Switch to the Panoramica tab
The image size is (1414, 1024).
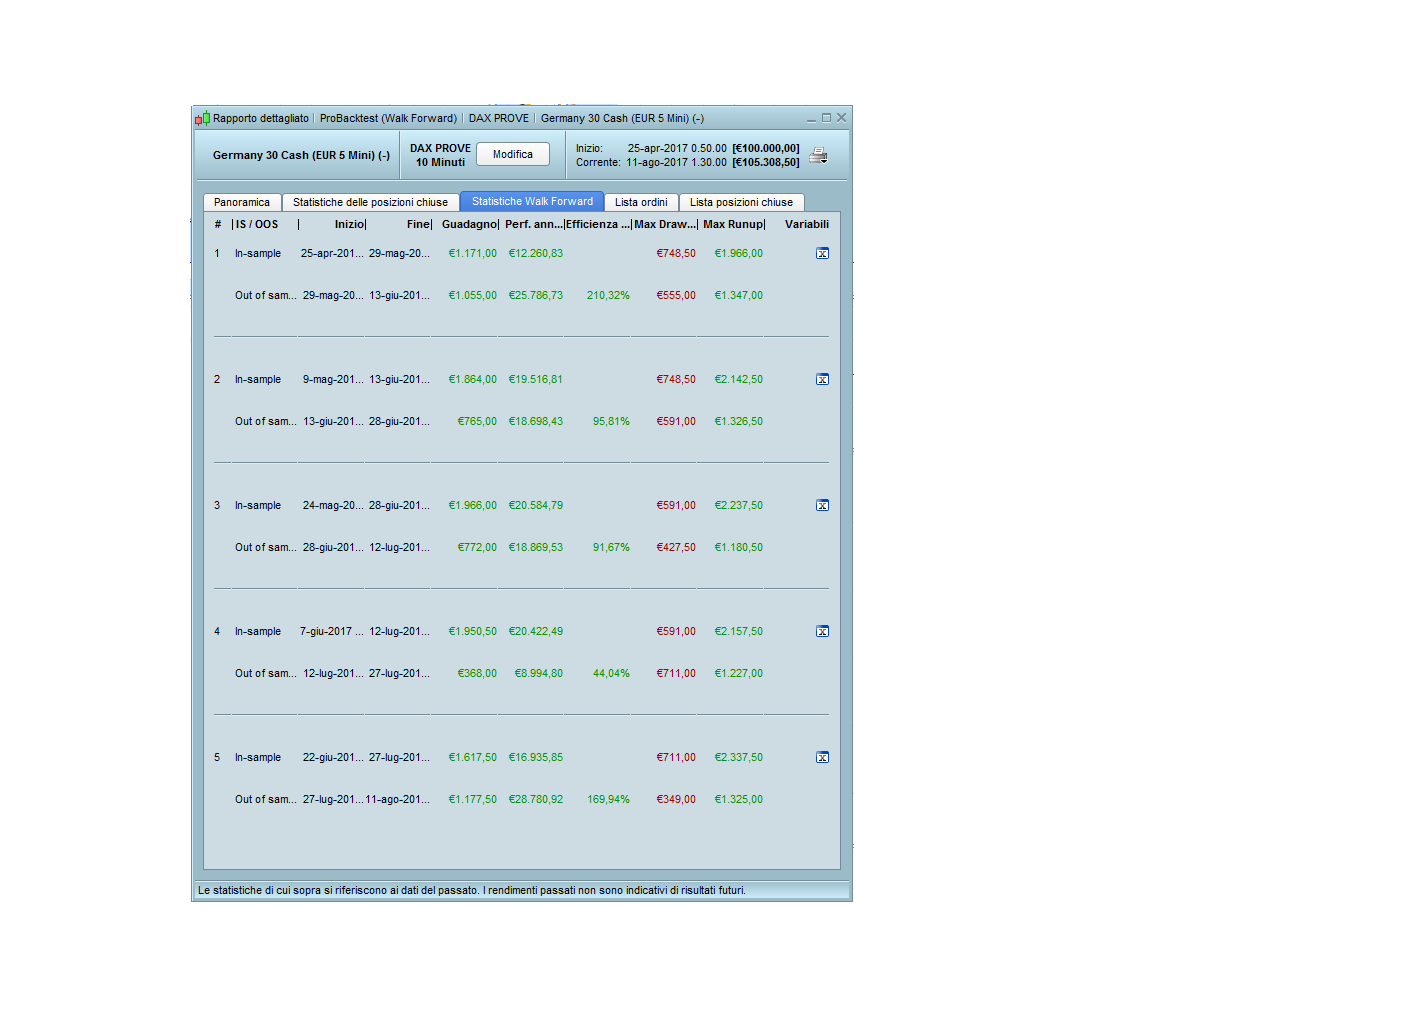(x=242, y=202)
